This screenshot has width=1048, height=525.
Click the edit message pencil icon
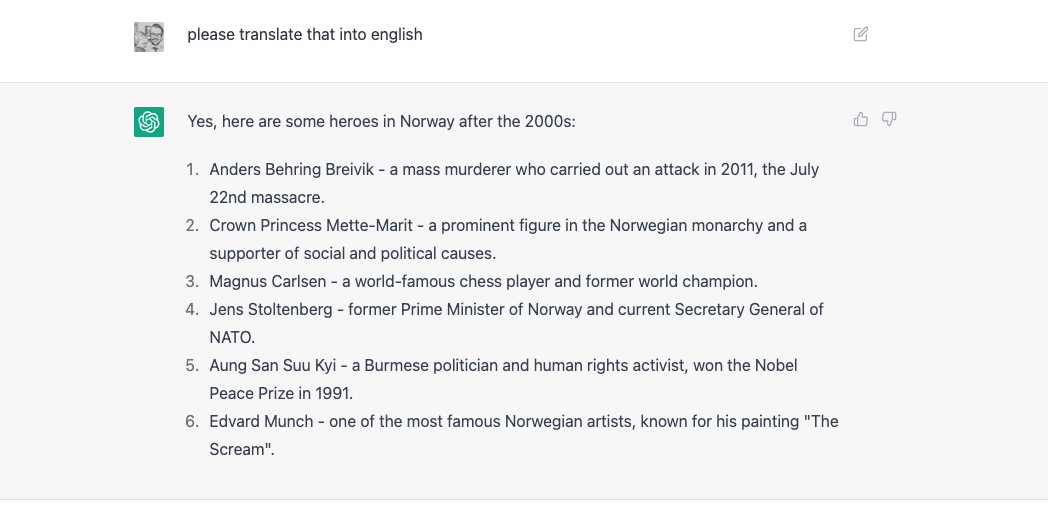pyautogui.click(x=861, y=34)
